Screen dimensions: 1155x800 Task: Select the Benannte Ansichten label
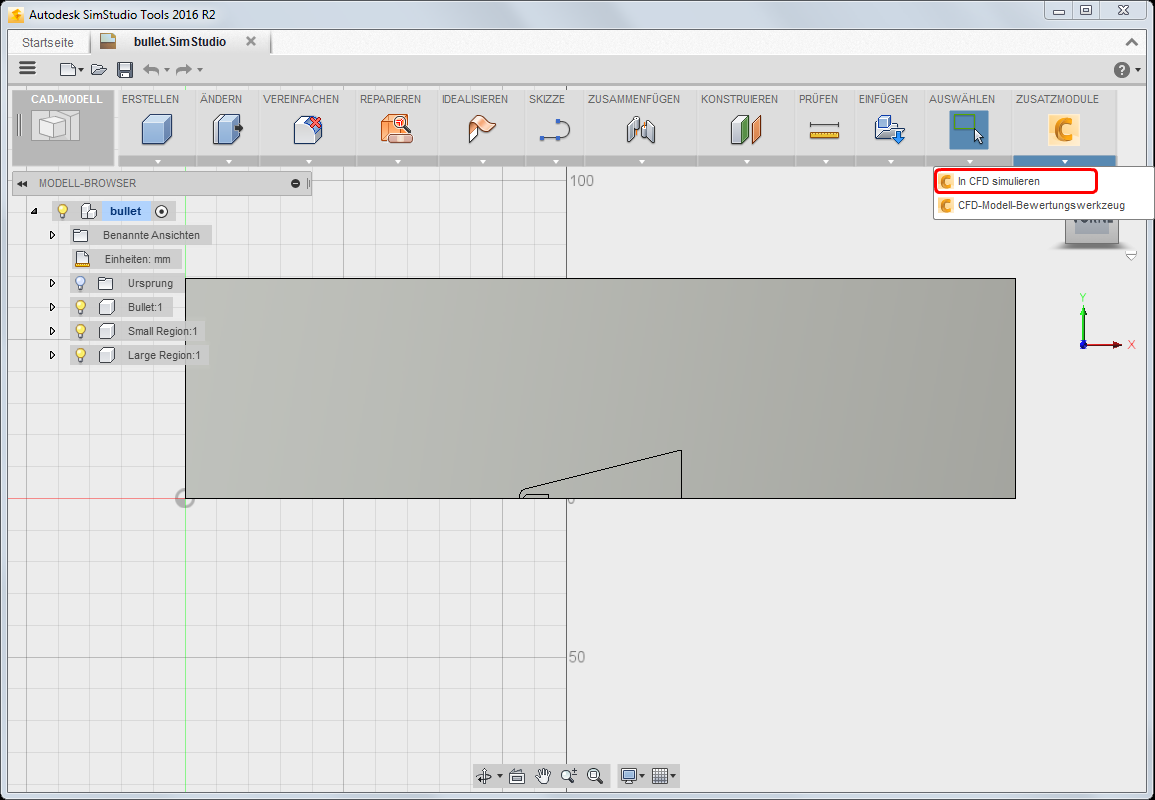click(x=151, y=235)
